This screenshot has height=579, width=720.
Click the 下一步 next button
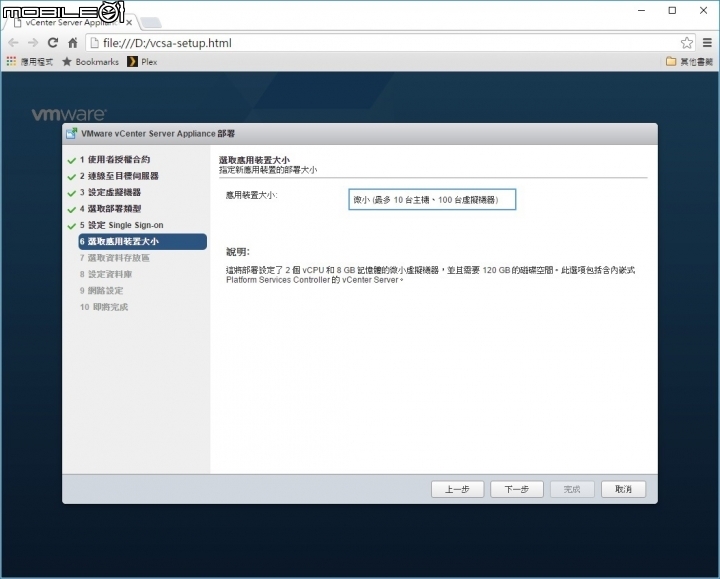517,489
